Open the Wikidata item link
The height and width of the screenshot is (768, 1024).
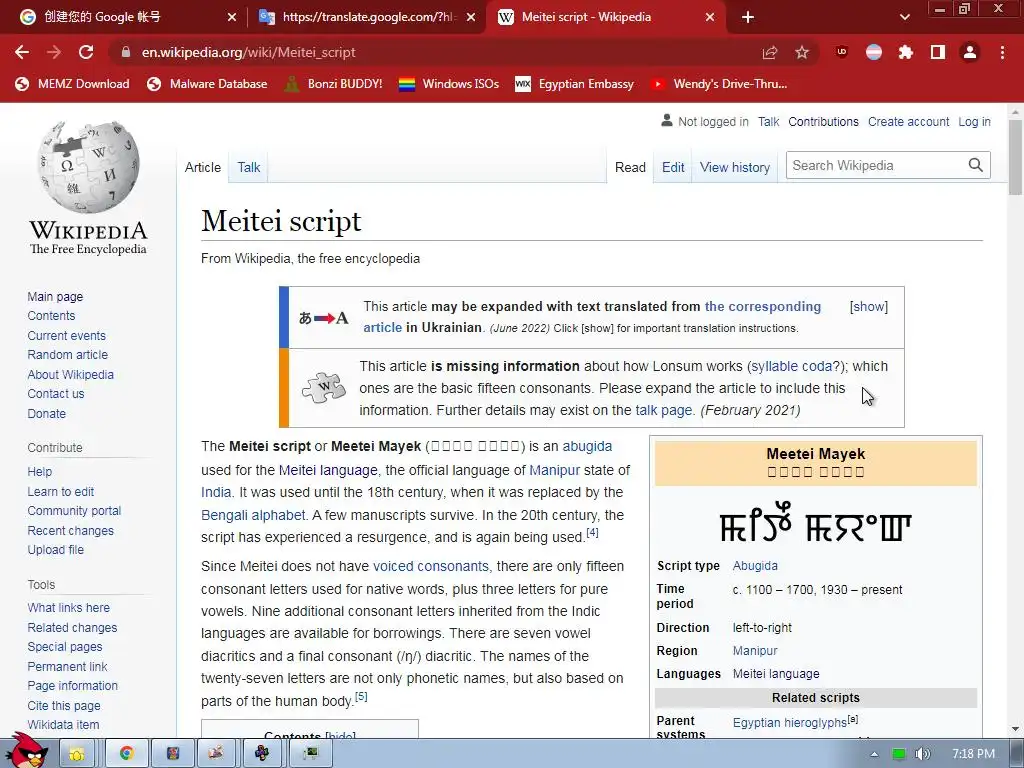(63, 724)
